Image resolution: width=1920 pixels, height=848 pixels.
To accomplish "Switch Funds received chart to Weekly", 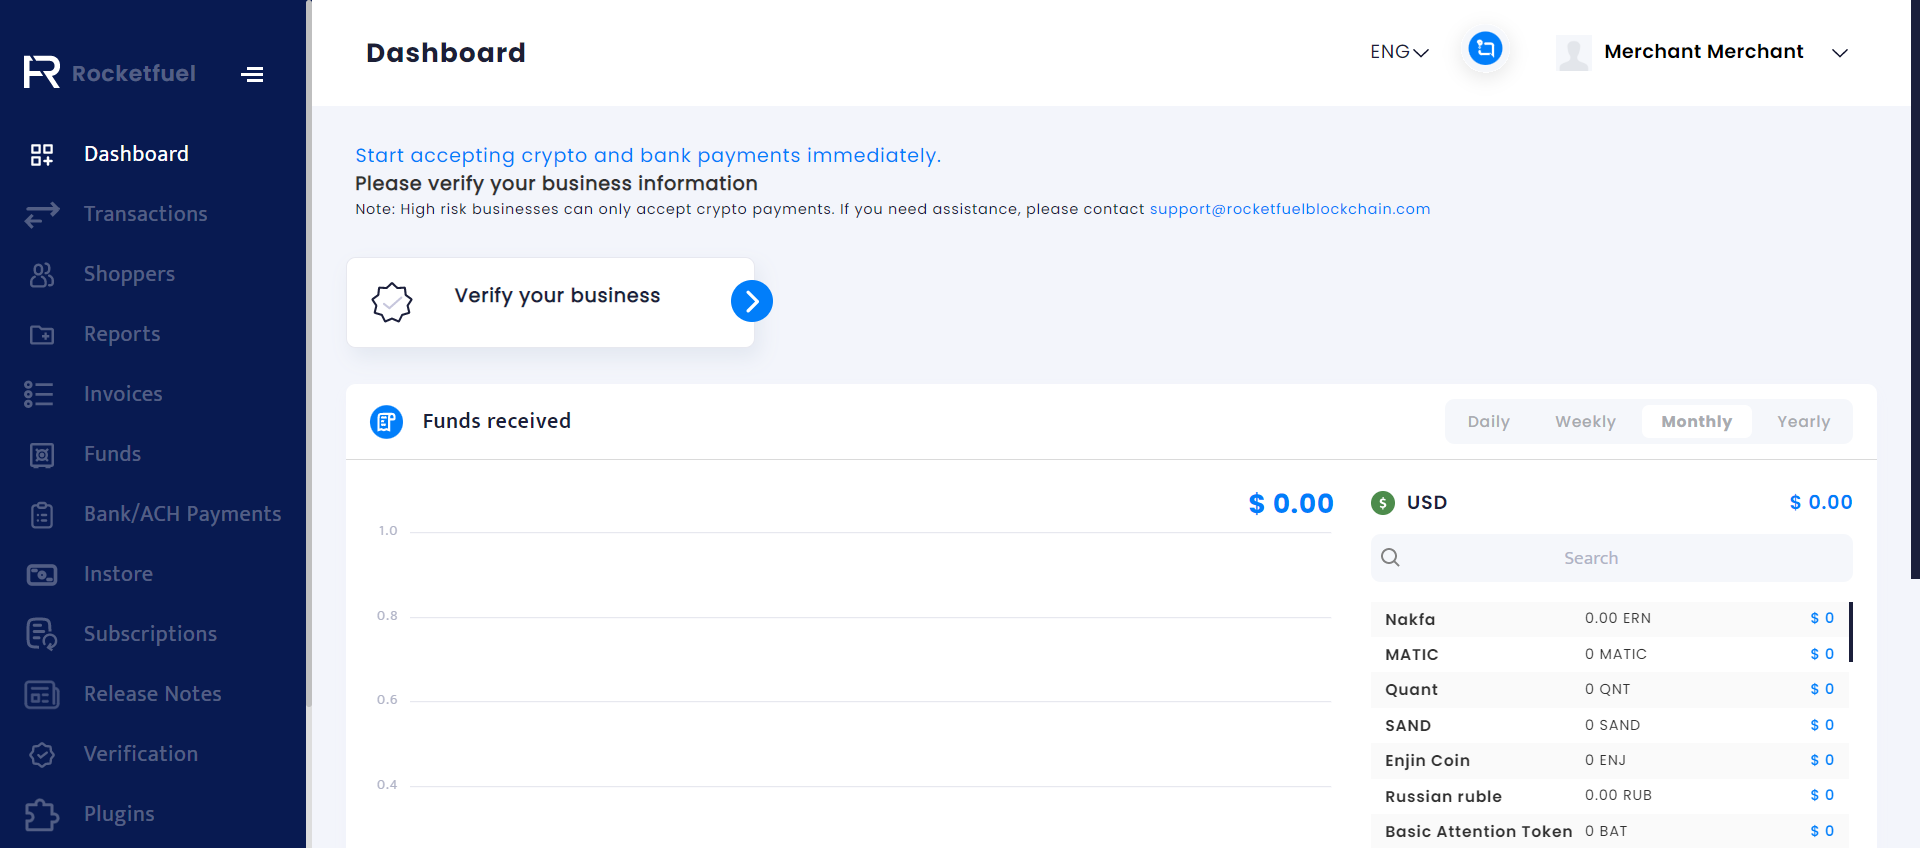I will (1585, 422).
